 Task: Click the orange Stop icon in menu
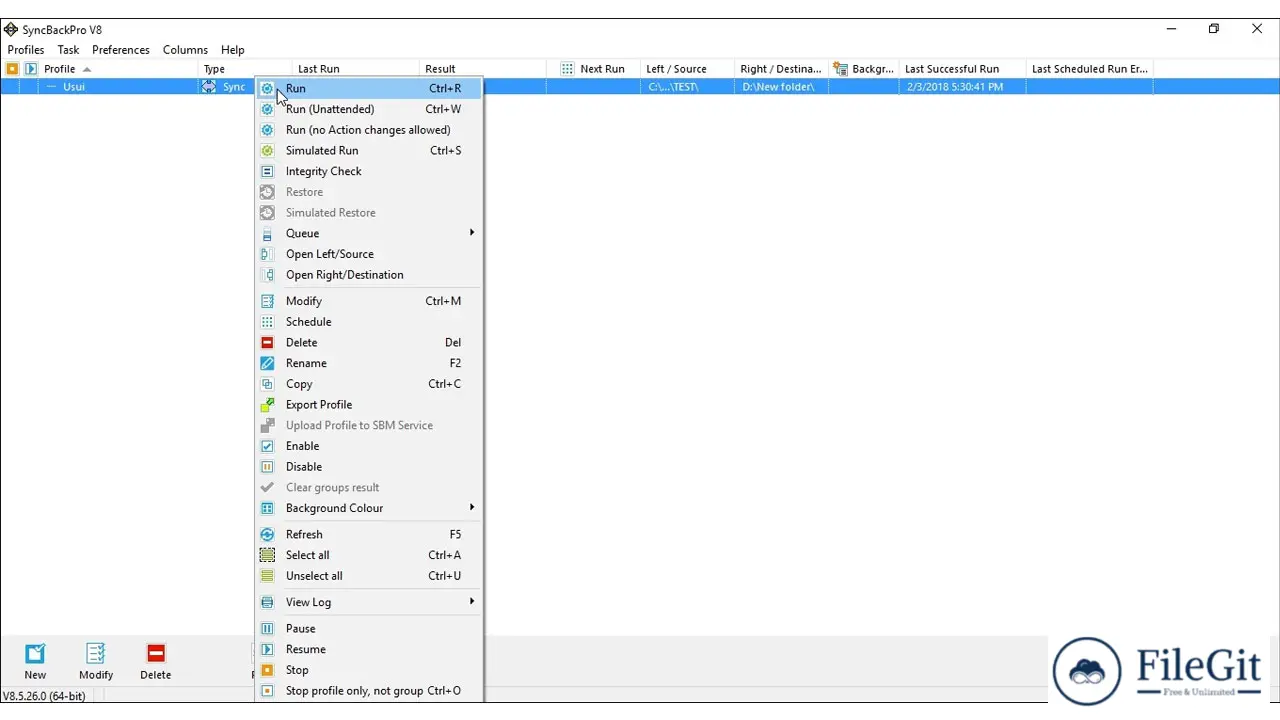pos(267,670)
